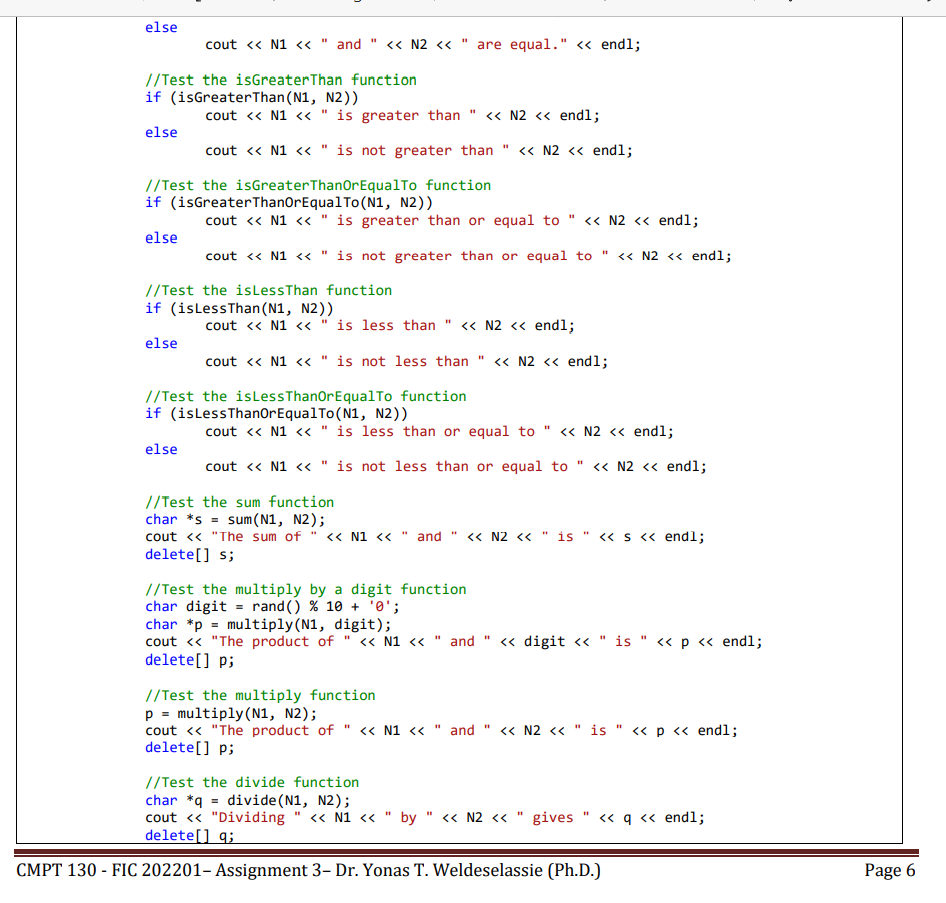Click the footer text "CMPT 130 - FIC 202201"
The image size is (946, 903).
click(109, 870)
